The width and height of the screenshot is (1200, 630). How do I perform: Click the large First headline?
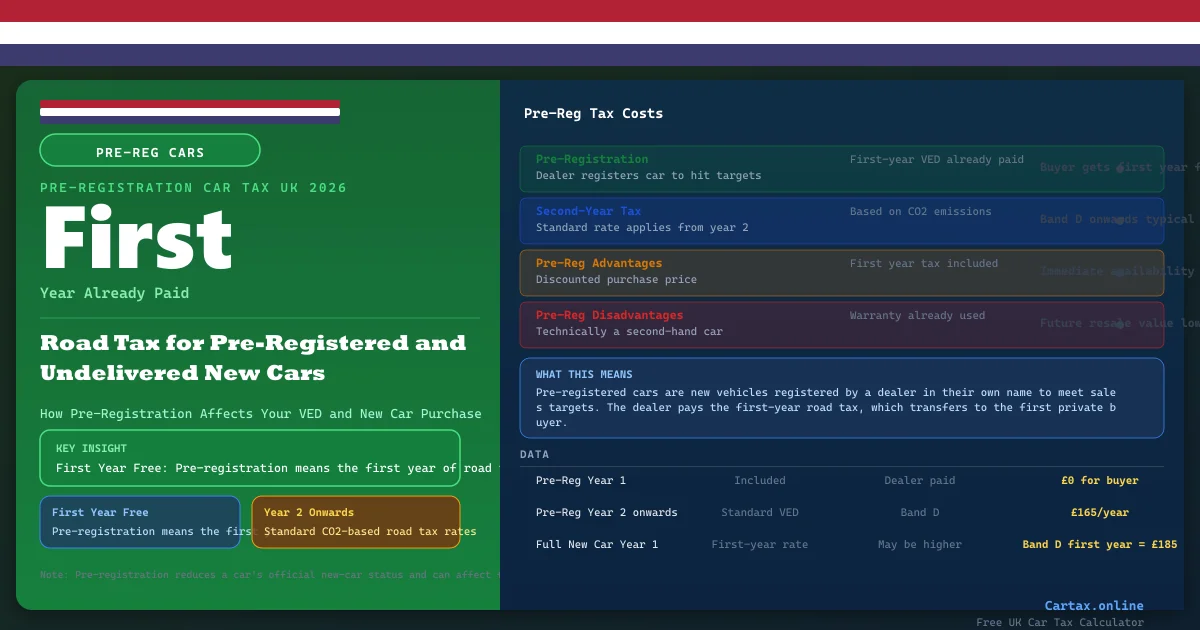coord(137,239)
